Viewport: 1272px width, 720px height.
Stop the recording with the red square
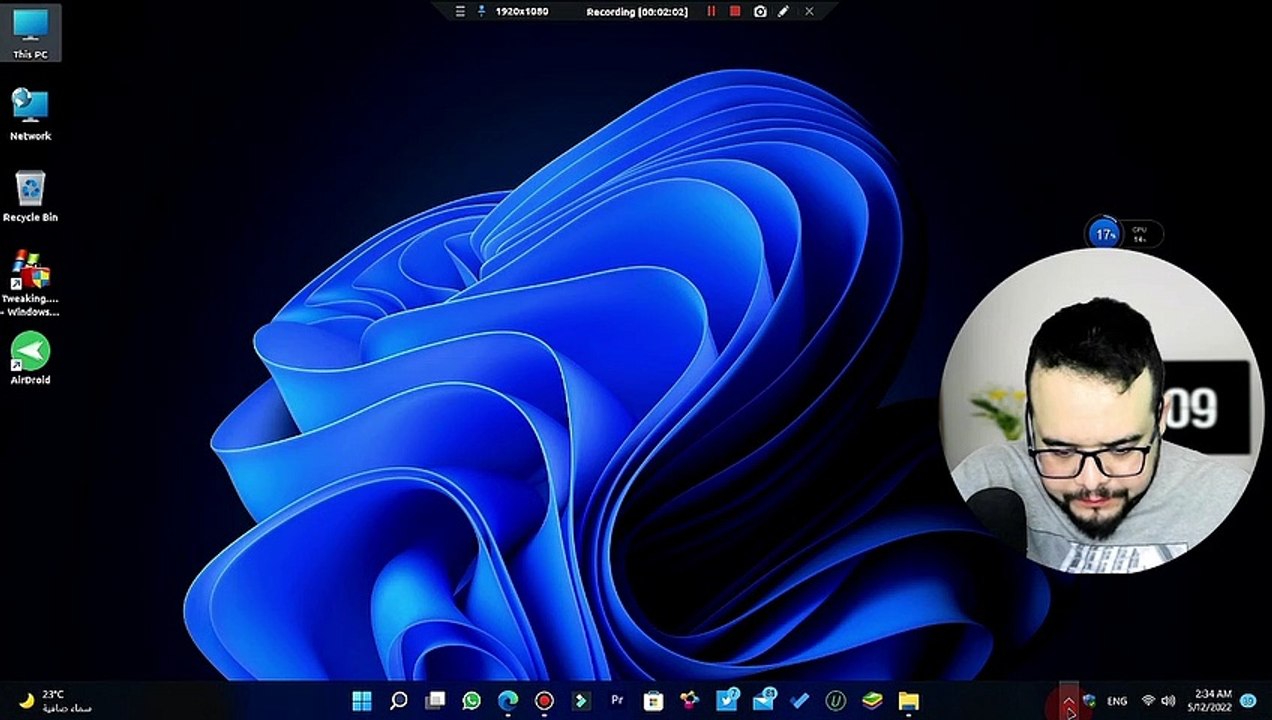[735, 11]
